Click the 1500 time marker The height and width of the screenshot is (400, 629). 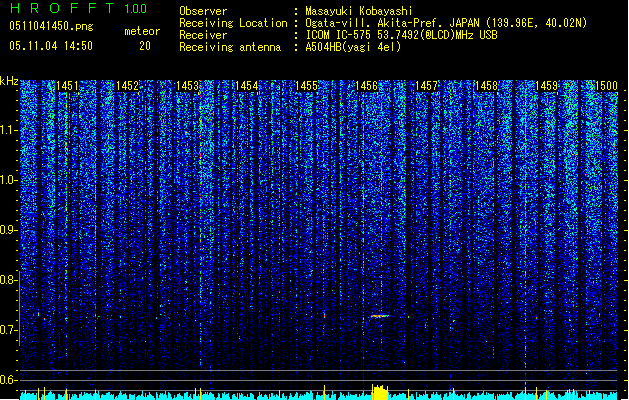click(x=606, y=86)
